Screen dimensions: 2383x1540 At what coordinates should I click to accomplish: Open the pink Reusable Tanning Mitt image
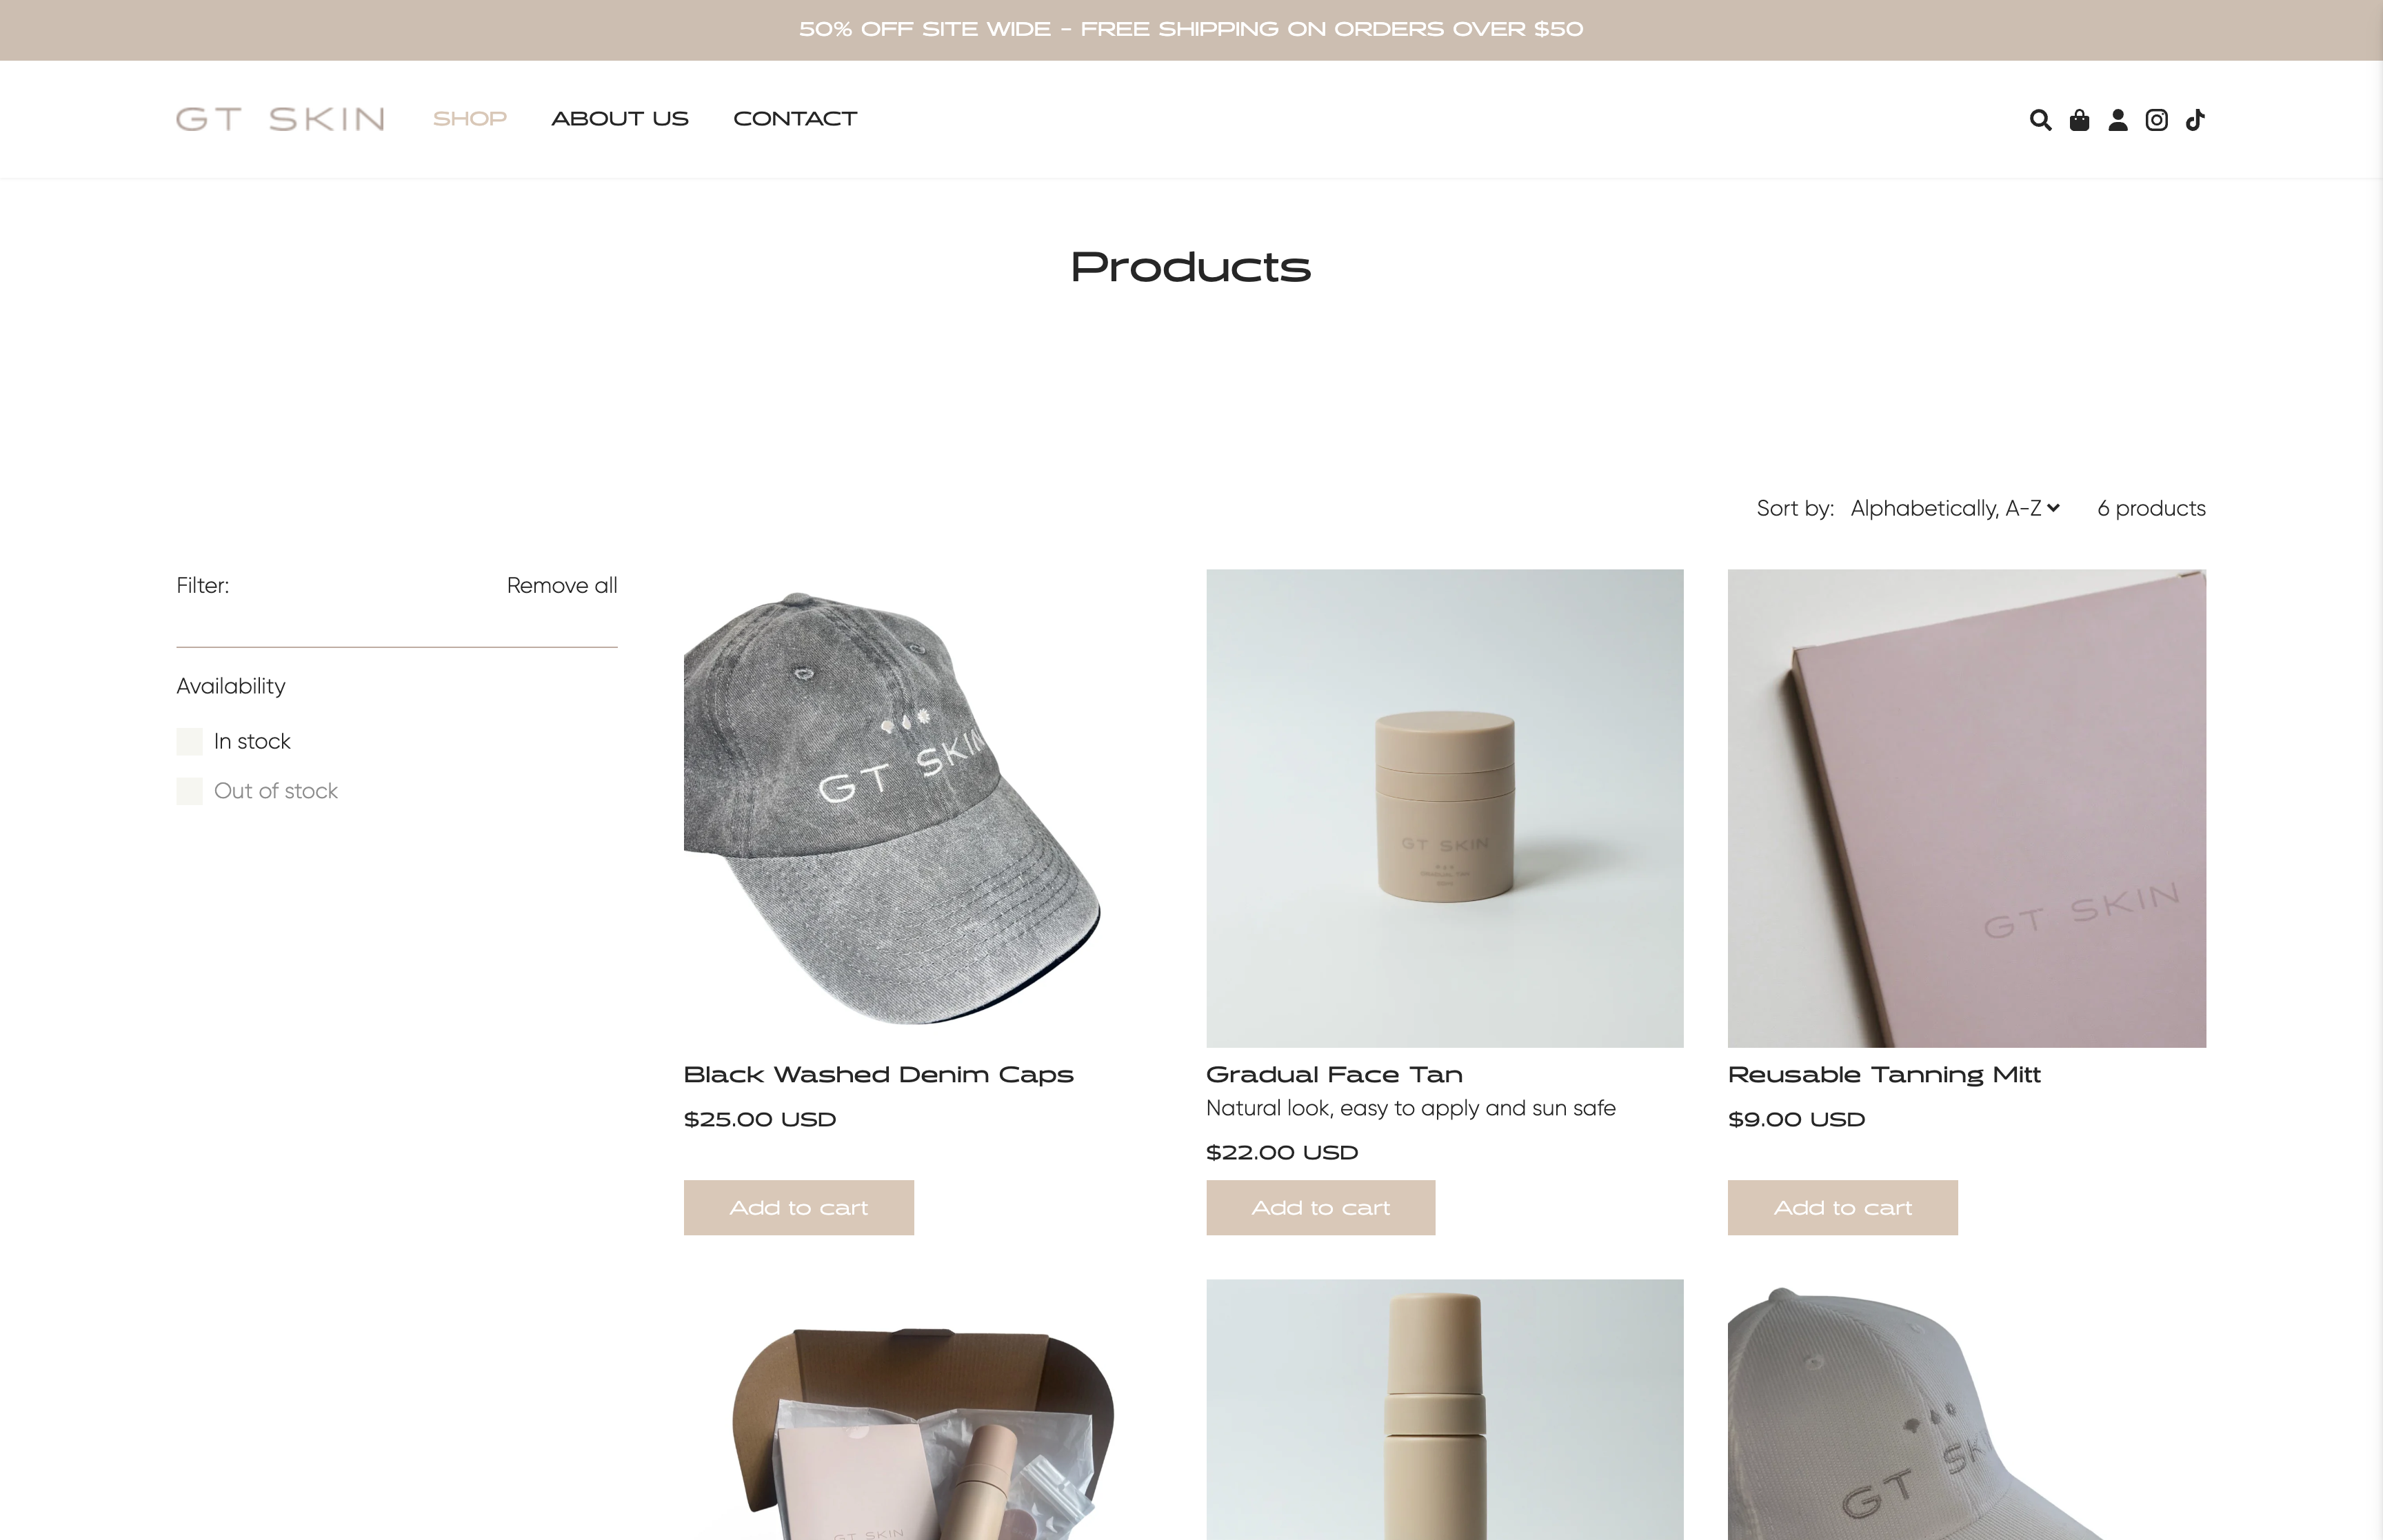(x=1966, y=808)
